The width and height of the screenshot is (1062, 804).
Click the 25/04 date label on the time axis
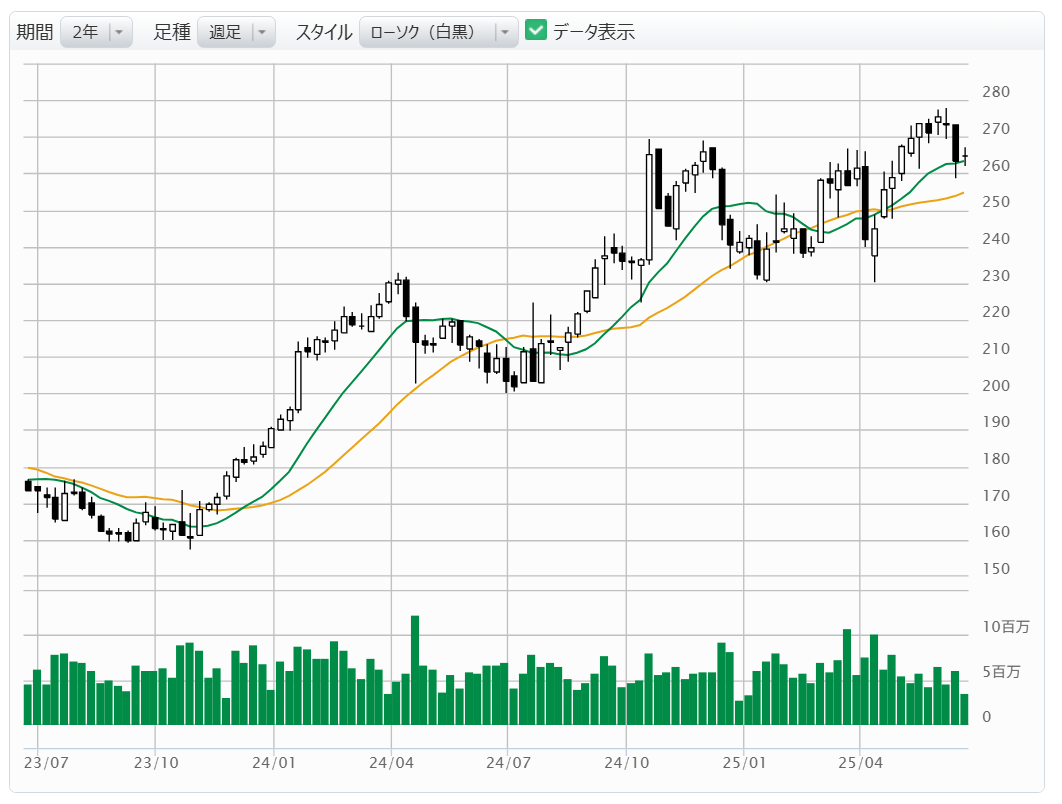pyautogui.click(x=860, y=762)
